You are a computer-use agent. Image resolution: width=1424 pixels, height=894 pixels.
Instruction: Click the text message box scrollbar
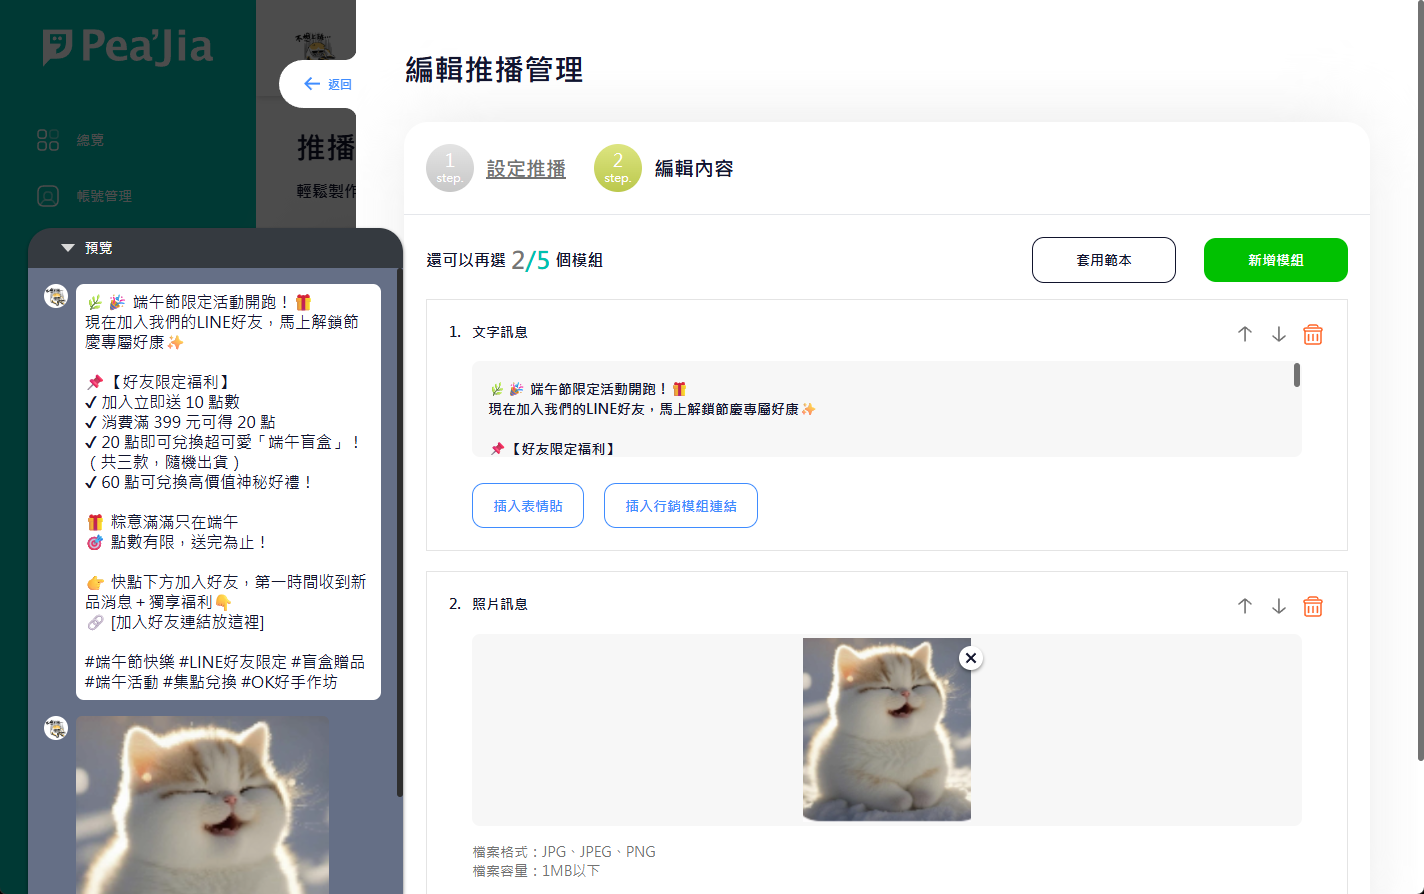coord(1297,375)
